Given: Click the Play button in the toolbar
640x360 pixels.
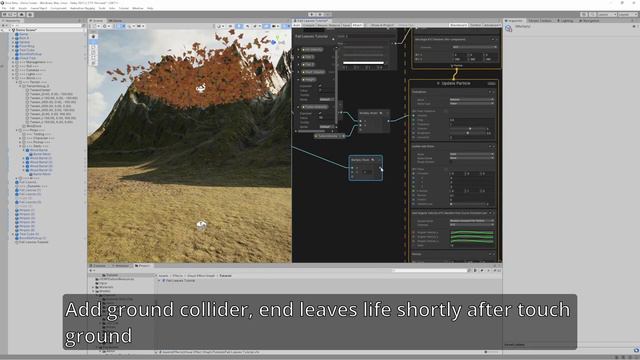Looking at the screenshot, I should click(x=312, y=15).
